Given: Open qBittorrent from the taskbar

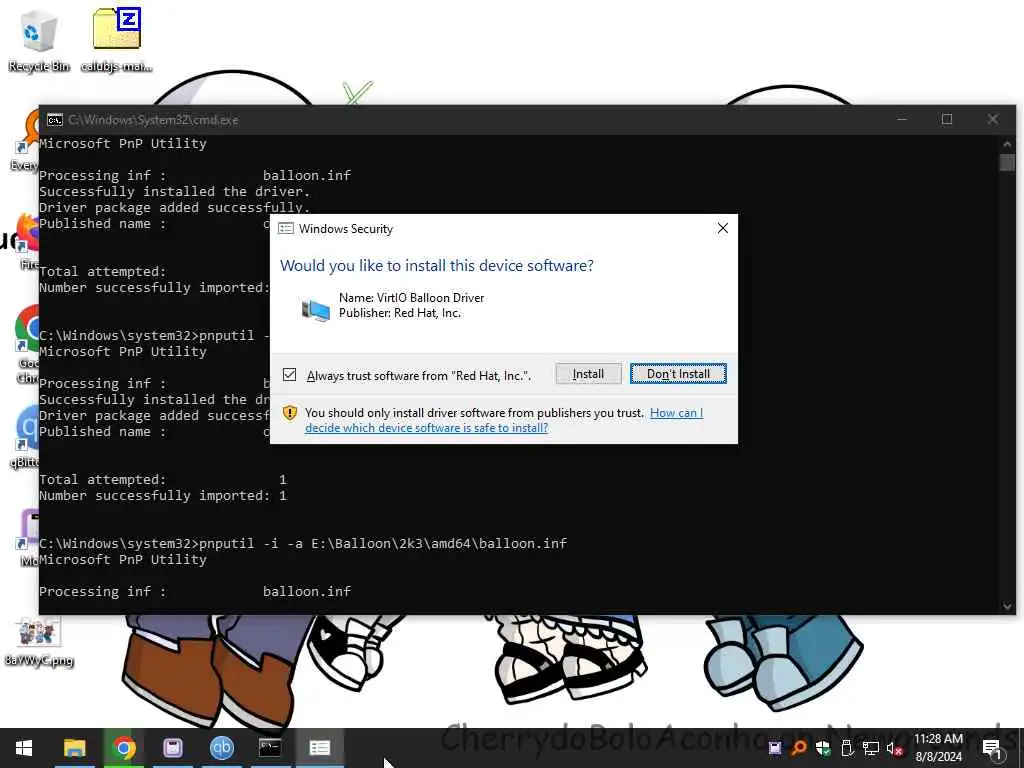Looking at the screenshot, I should click(222, 748).
